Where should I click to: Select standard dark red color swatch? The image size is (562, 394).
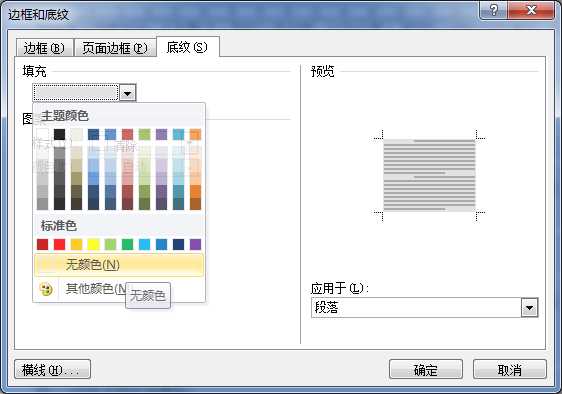pyautogui.click(x=42, y=245)
